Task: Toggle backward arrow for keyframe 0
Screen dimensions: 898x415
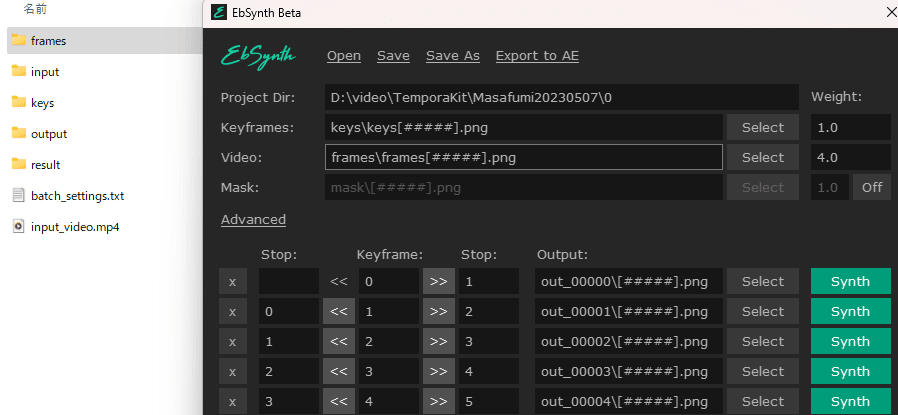Action: tap(339, 282)
